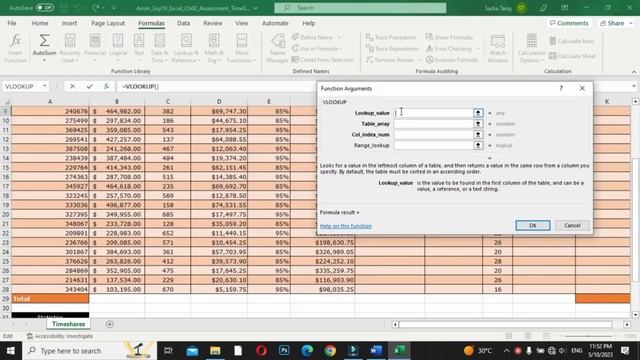Toggle Show Formulas
The width and height of the screenshot is (640, 360).
(x=449, y=37)
